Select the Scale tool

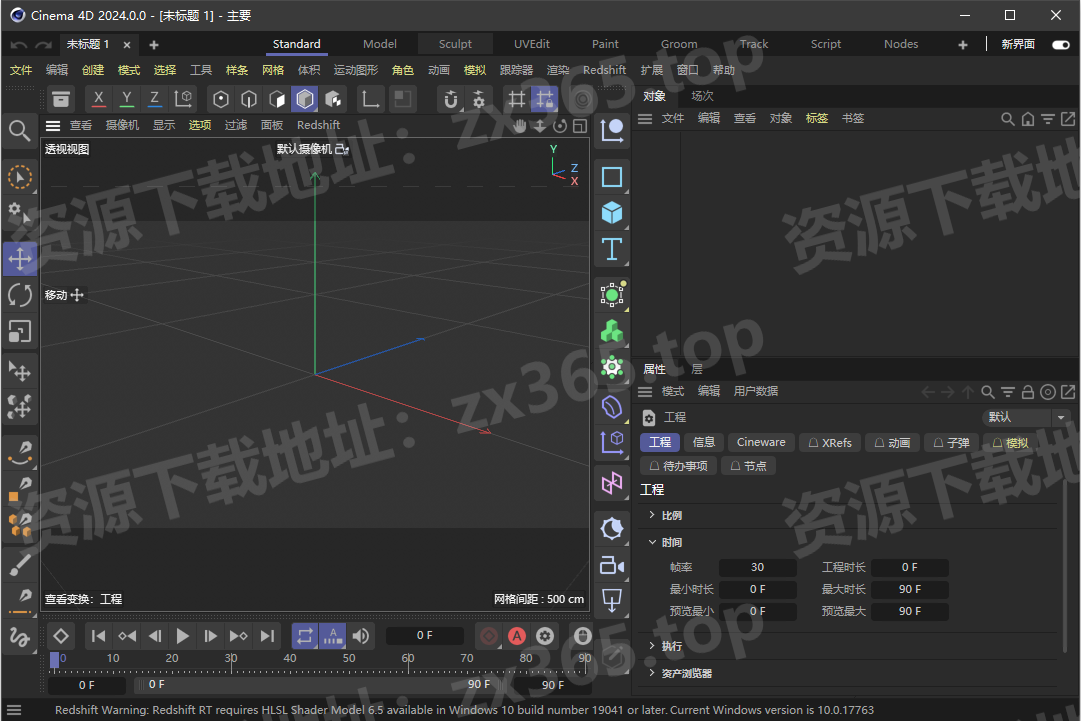click(20, 332)
